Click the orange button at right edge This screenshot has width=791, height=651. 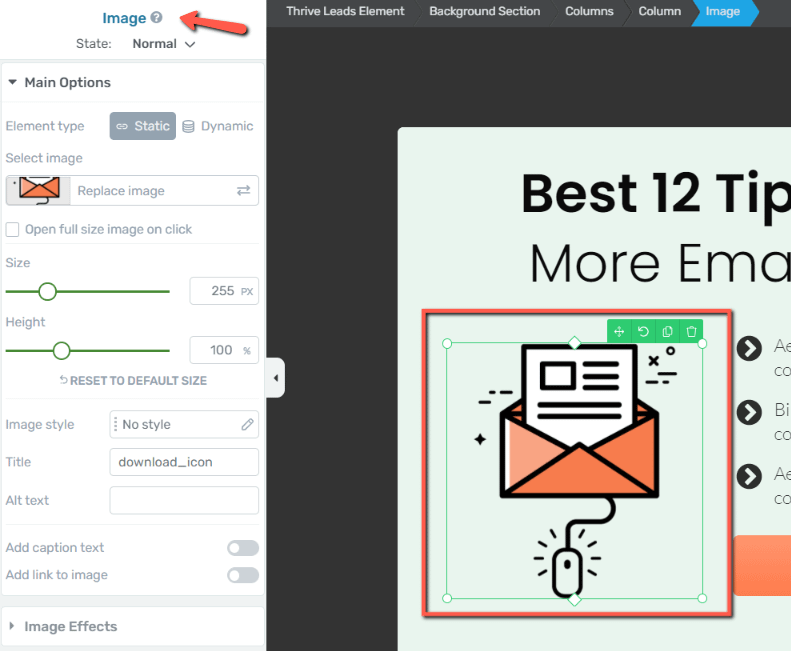click(x=762, y=566)
